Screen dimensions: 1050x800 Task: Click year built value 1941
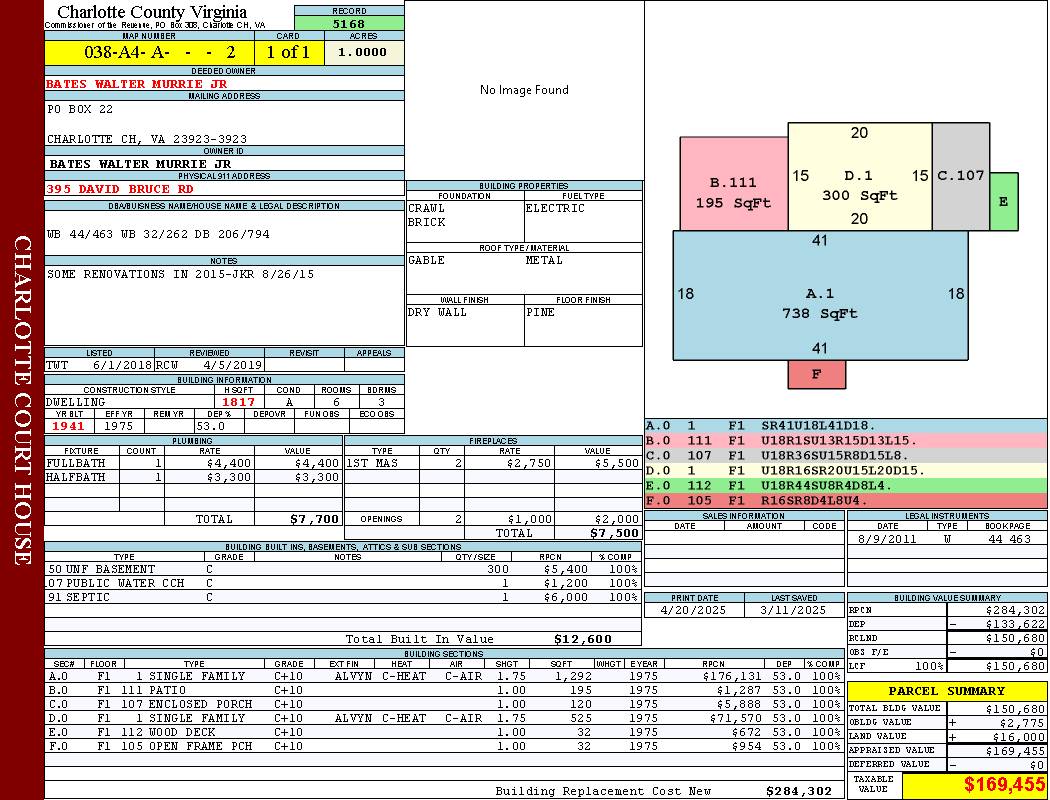(x=68, y=426)
